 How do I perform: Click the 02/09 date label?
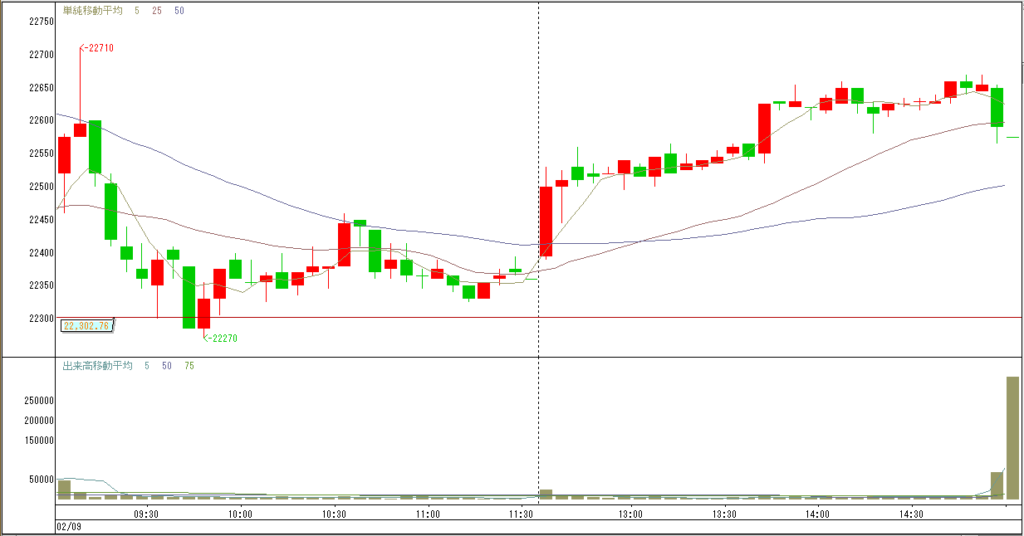pos(69,526)
